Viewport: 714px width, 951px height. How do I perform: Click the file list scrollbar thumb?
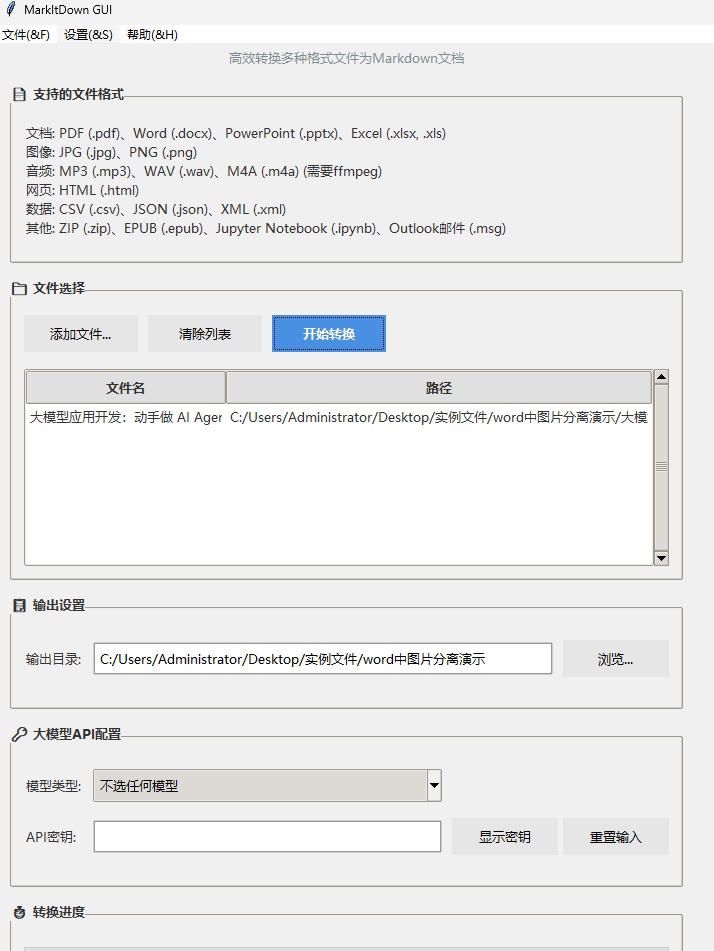click(661, 467)
